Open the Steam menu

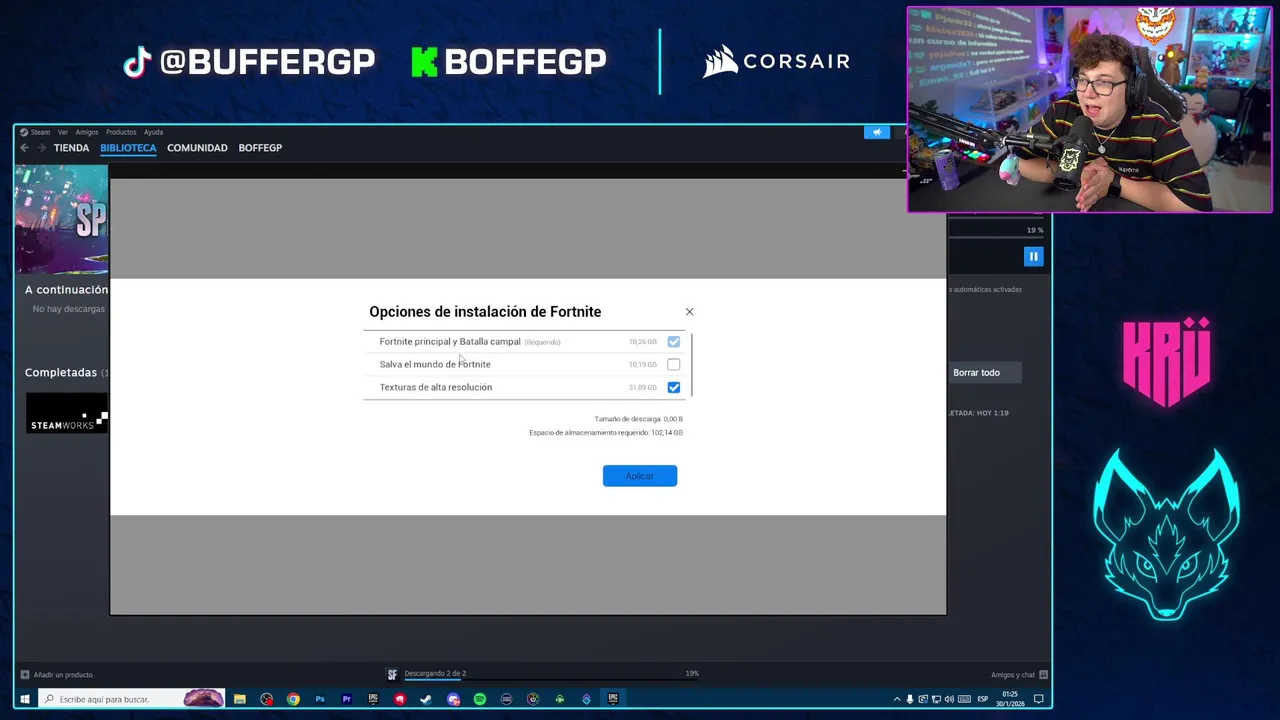point(40,132)
